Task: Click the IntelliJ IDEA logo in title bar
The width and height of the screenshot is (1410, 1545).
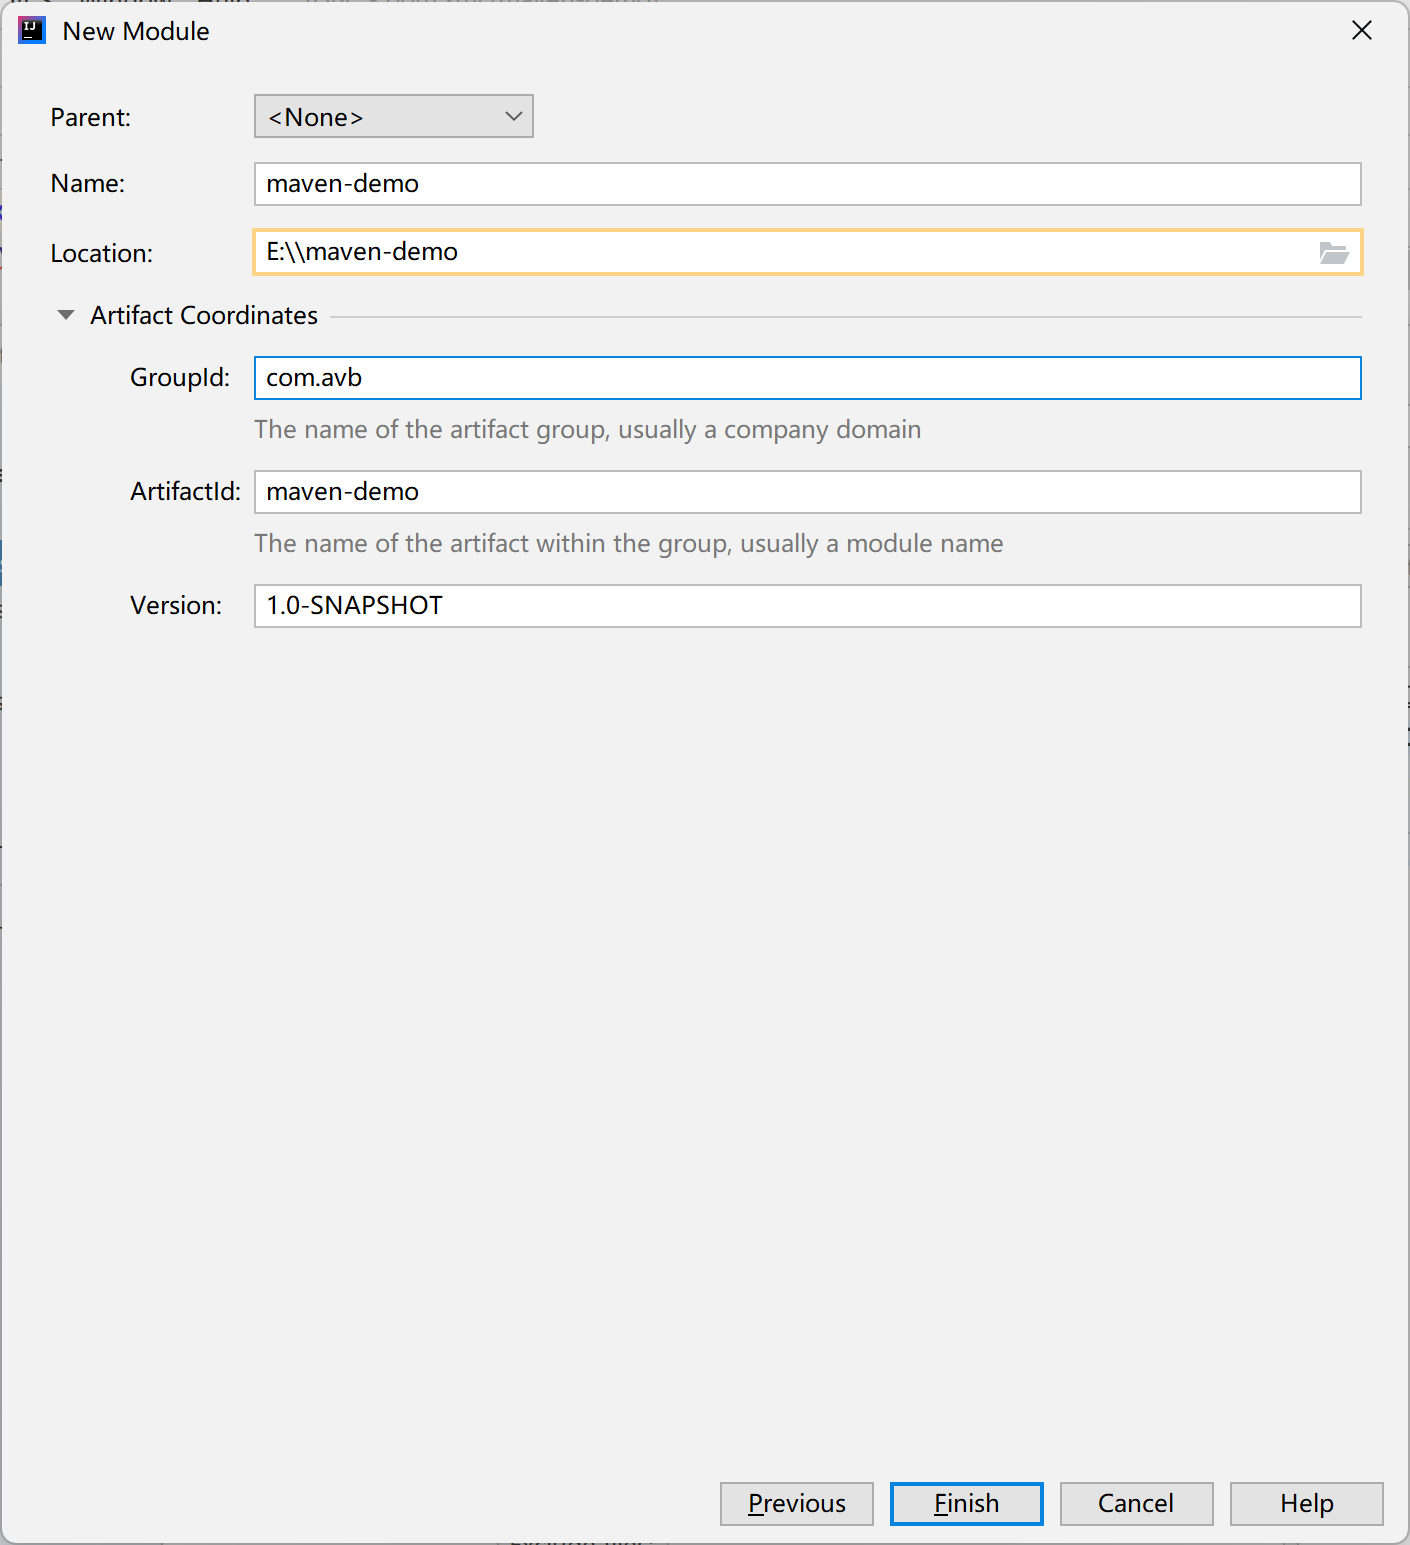Action: tap(32, 30)
